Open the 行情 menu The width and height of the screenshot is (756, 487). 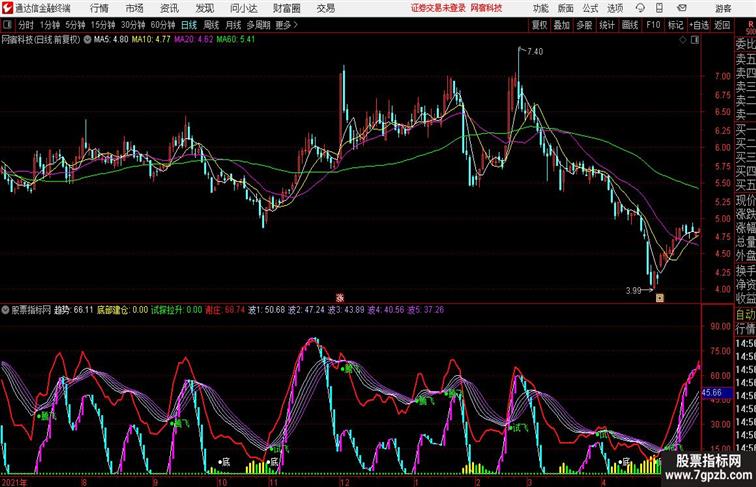99,8
